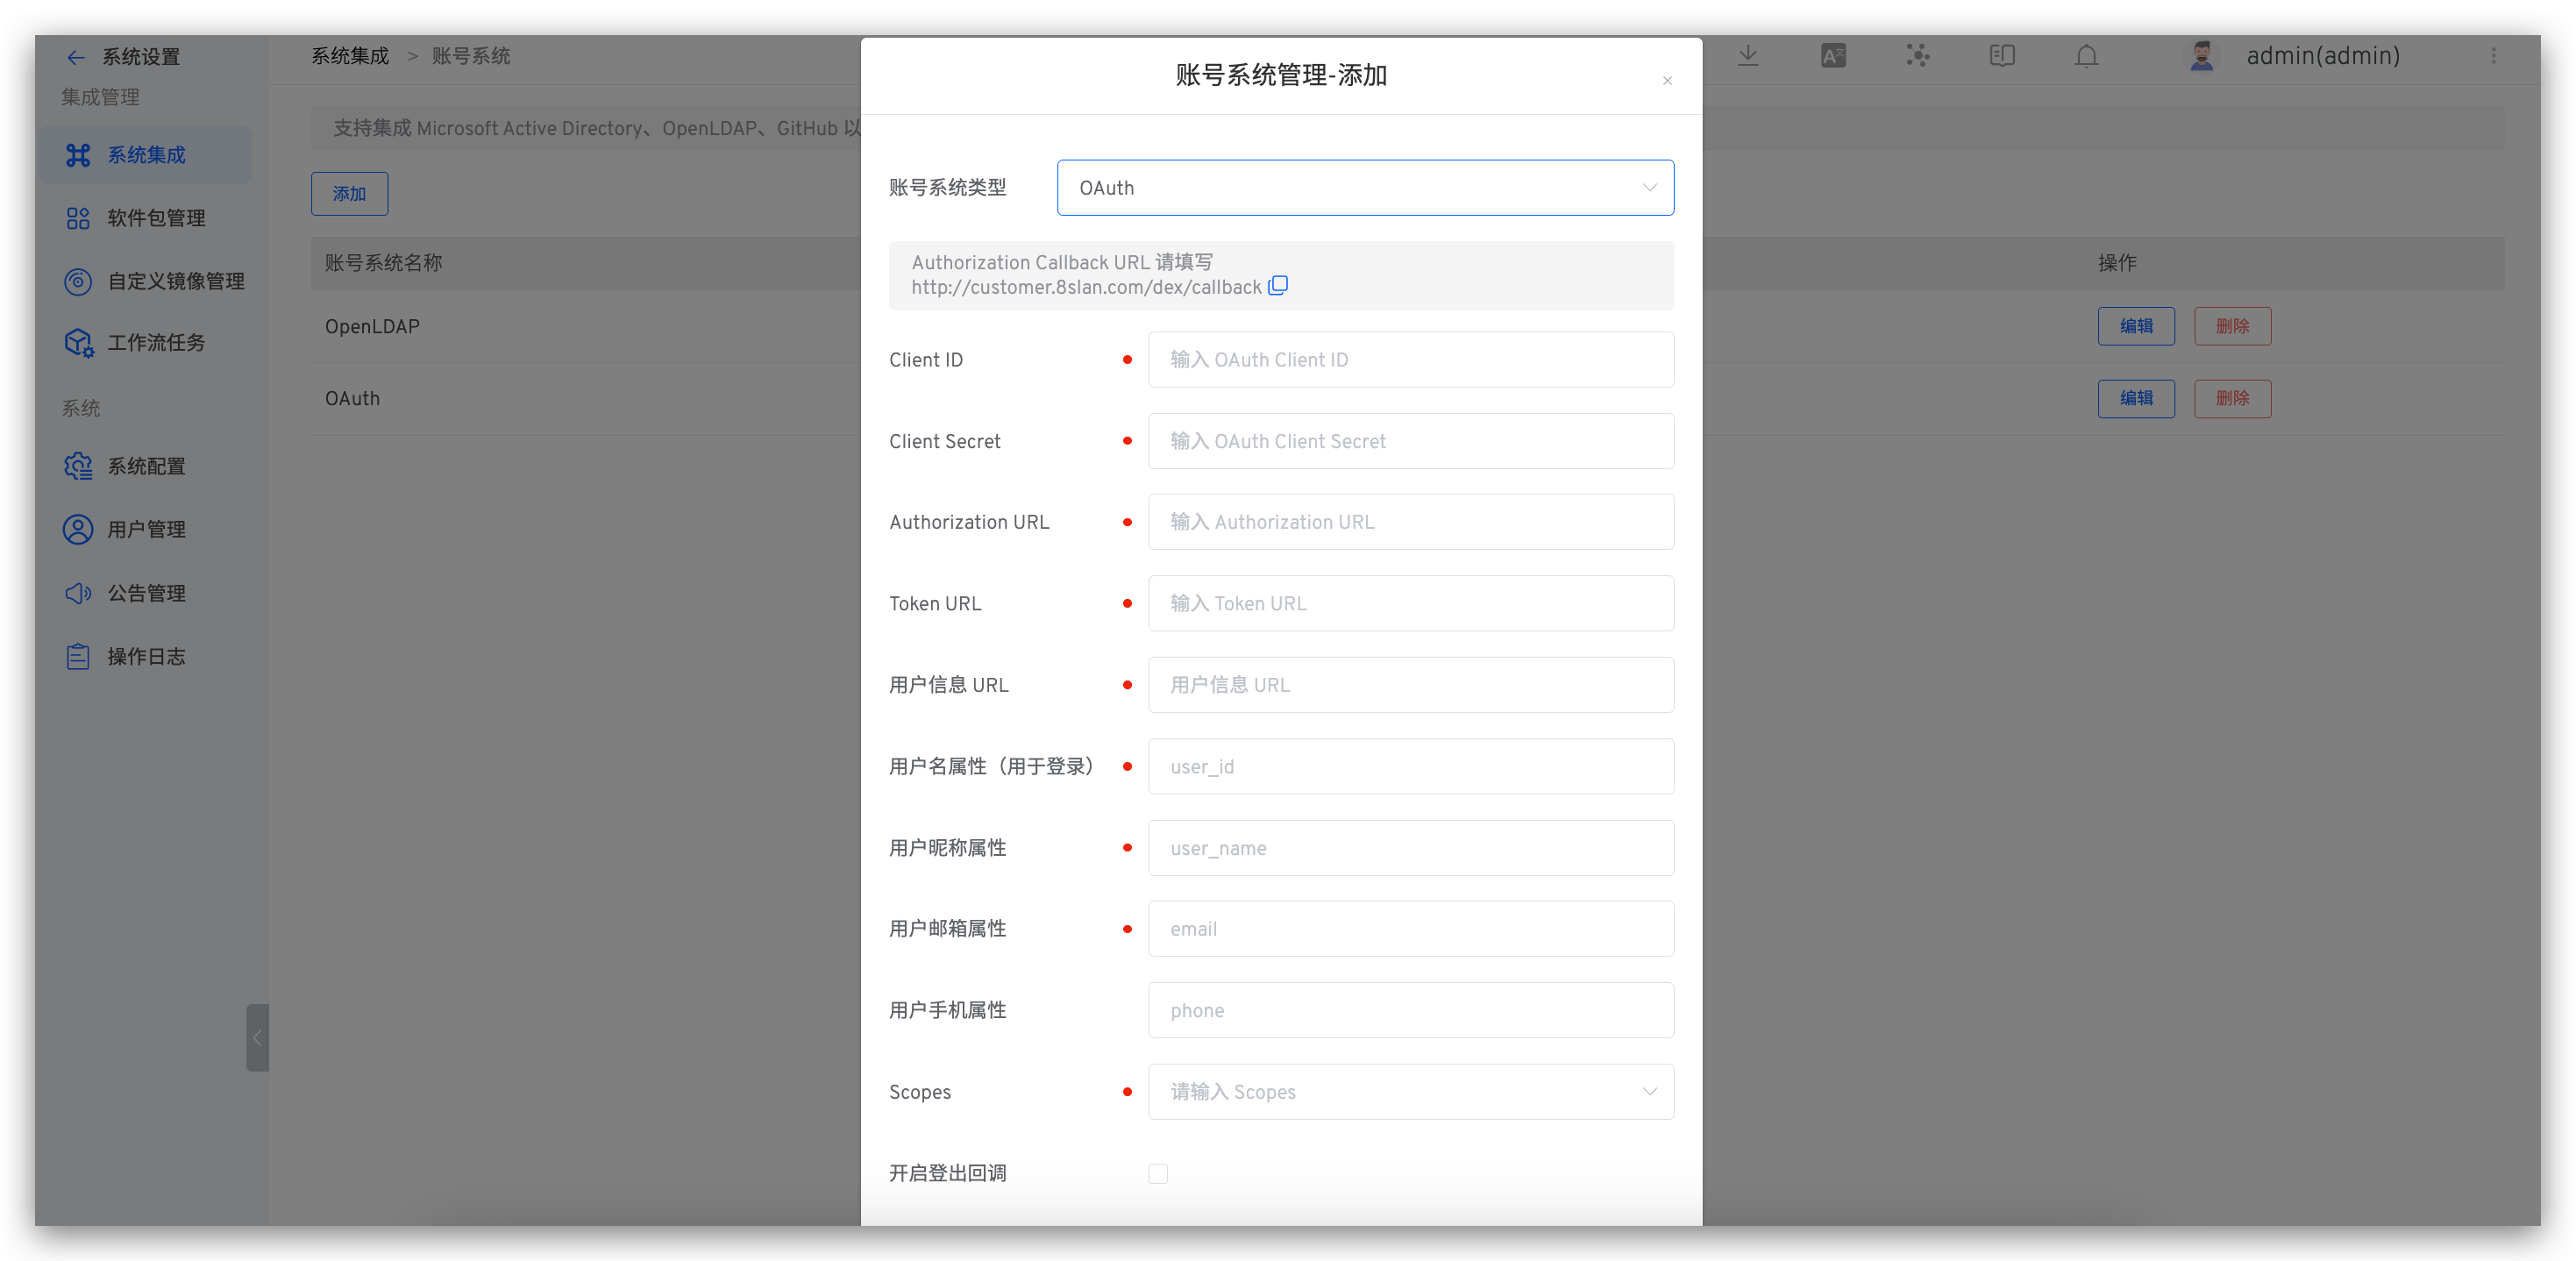Click the language translation icon
Viewport: 2576px width, 1261px height.
pyautogui.click(x=1833, y=56)
